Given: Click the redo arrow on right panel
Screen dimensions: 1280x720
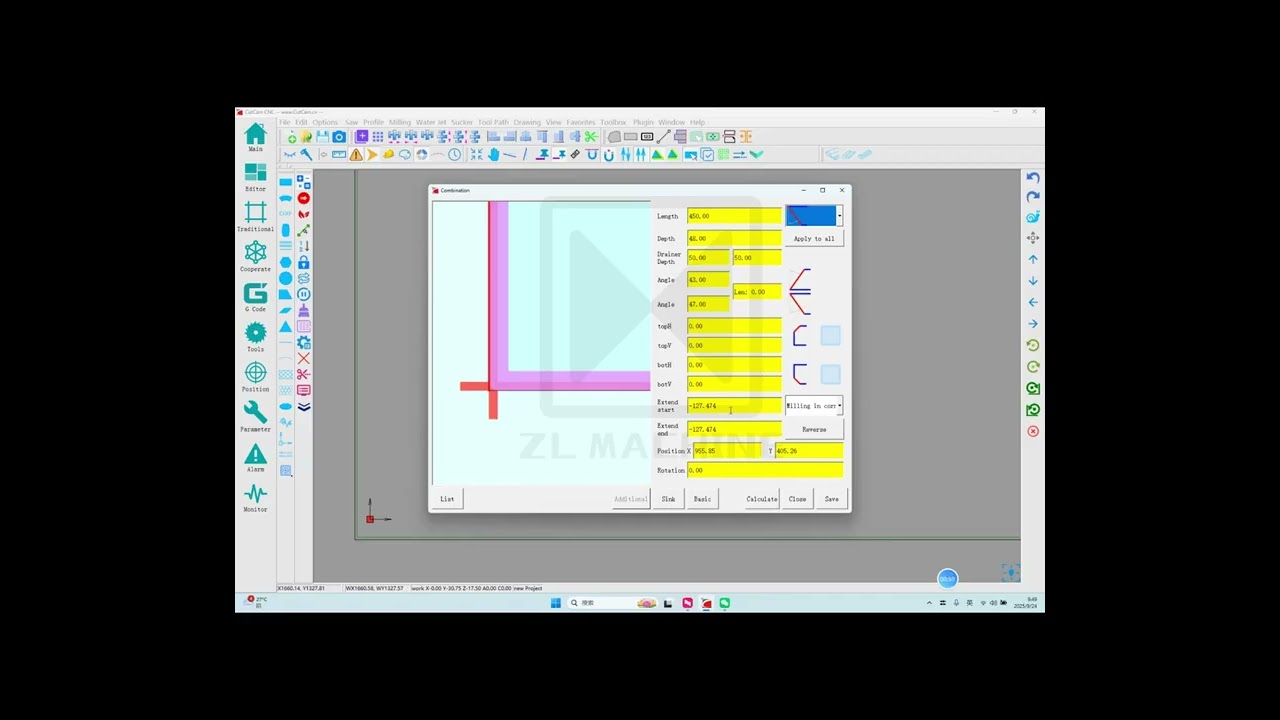Looking at the screenshot, I should point(1033,197).
